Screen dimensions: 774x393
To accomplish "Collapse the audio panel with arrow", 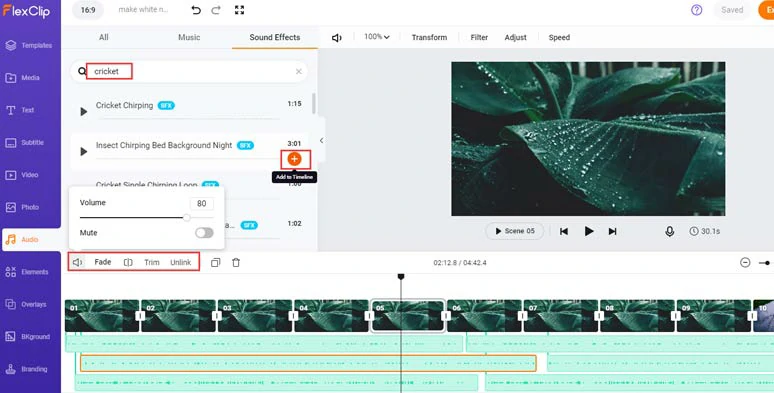I will pyautogui.click(x=321, y=141).
